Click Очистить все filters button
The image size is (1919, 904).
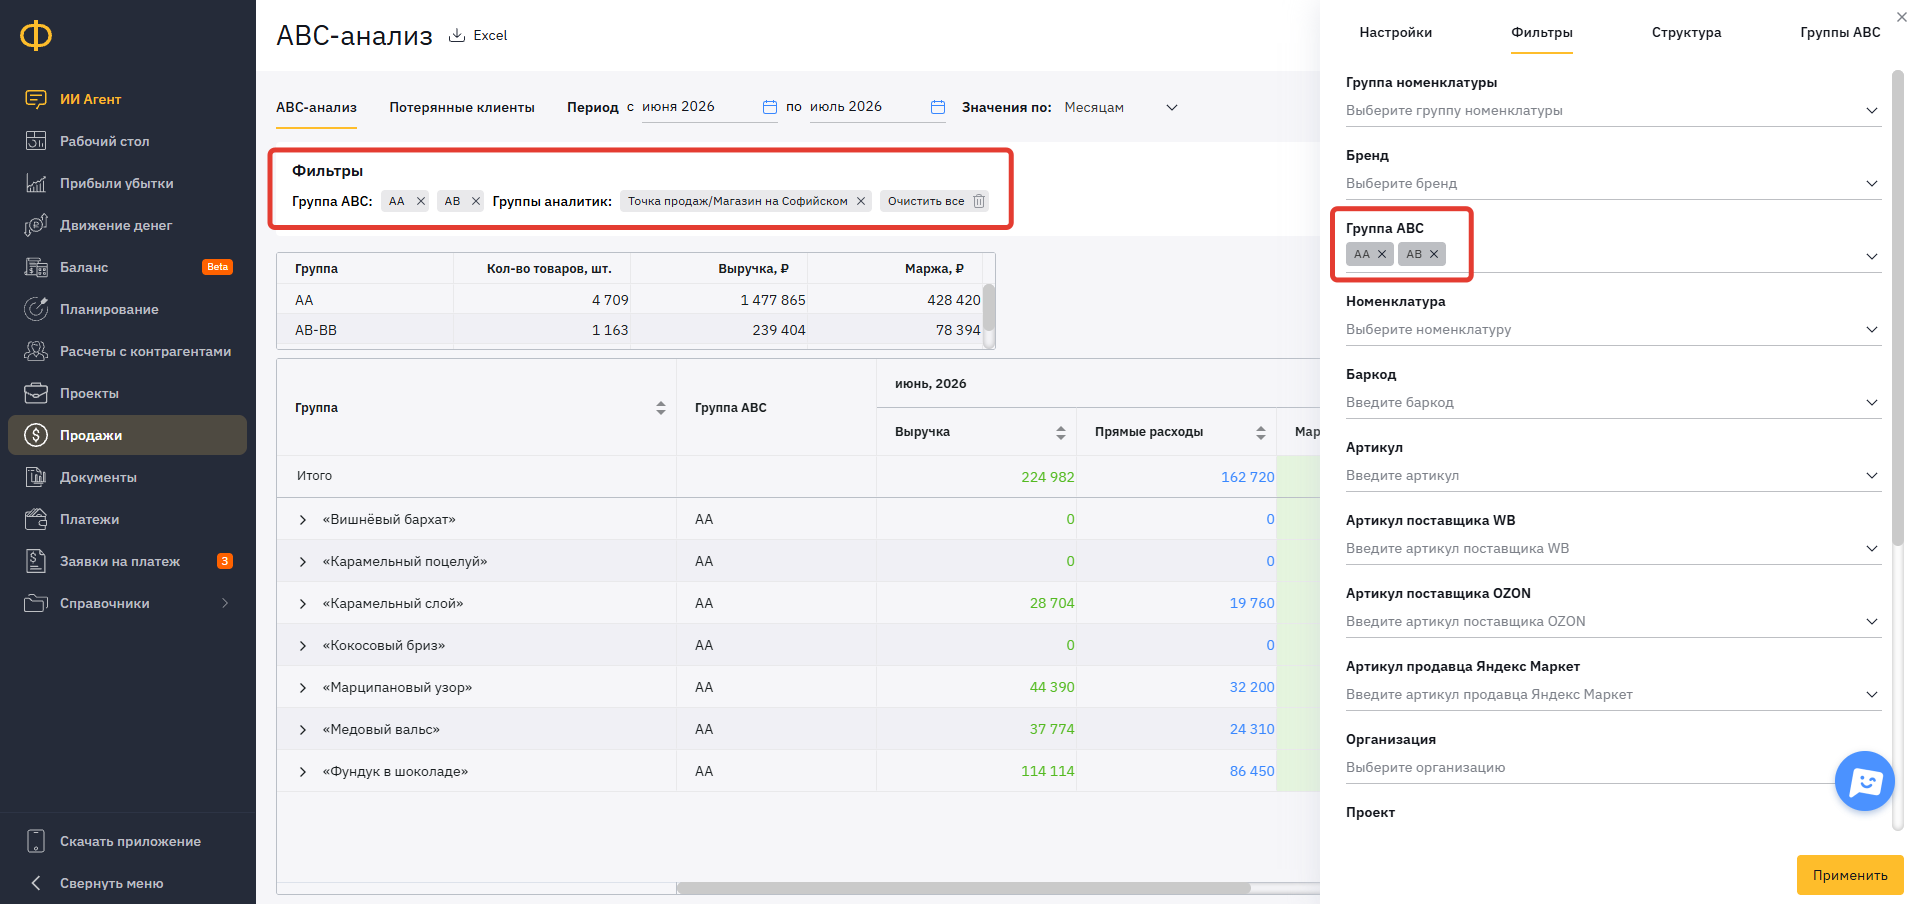[x=935, y=201]
